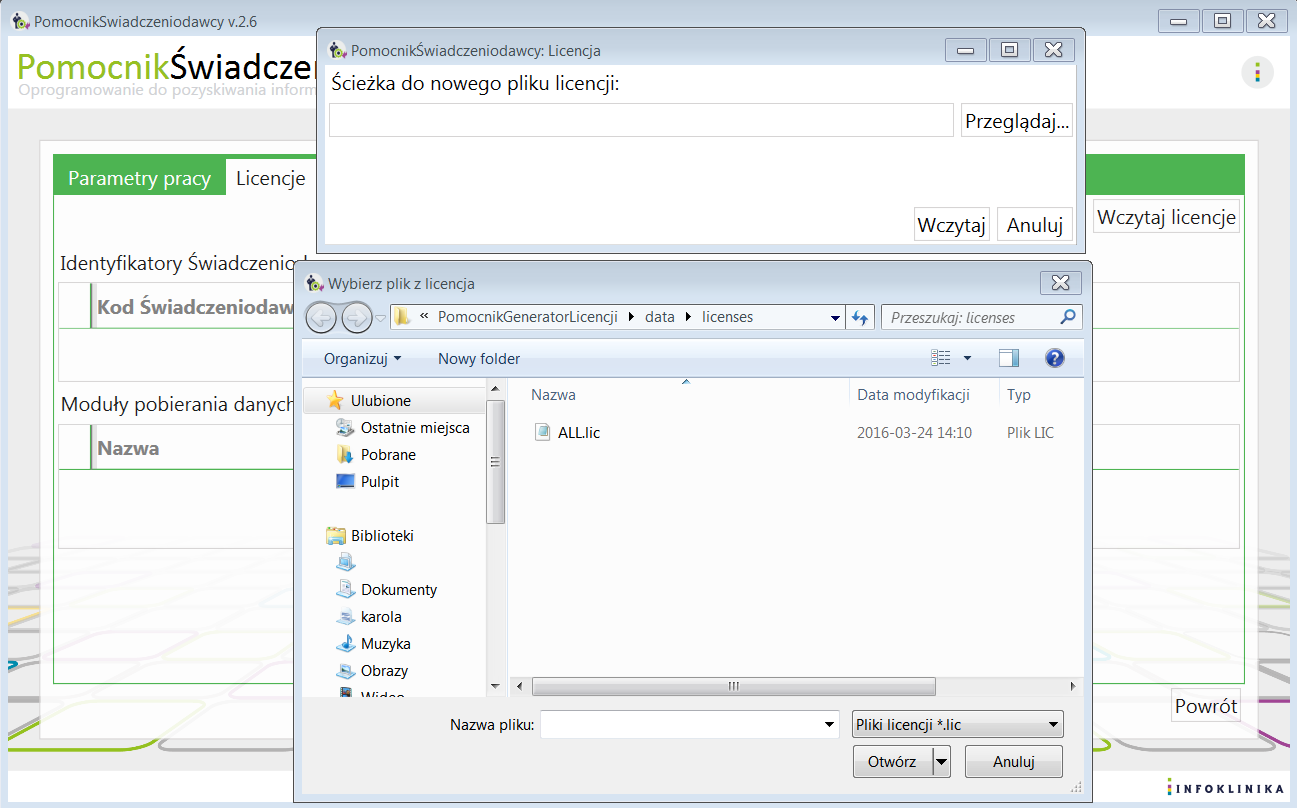Click the change view icon in file dialog
This screenshot has width=1297, height=808.
click(941, 358)
